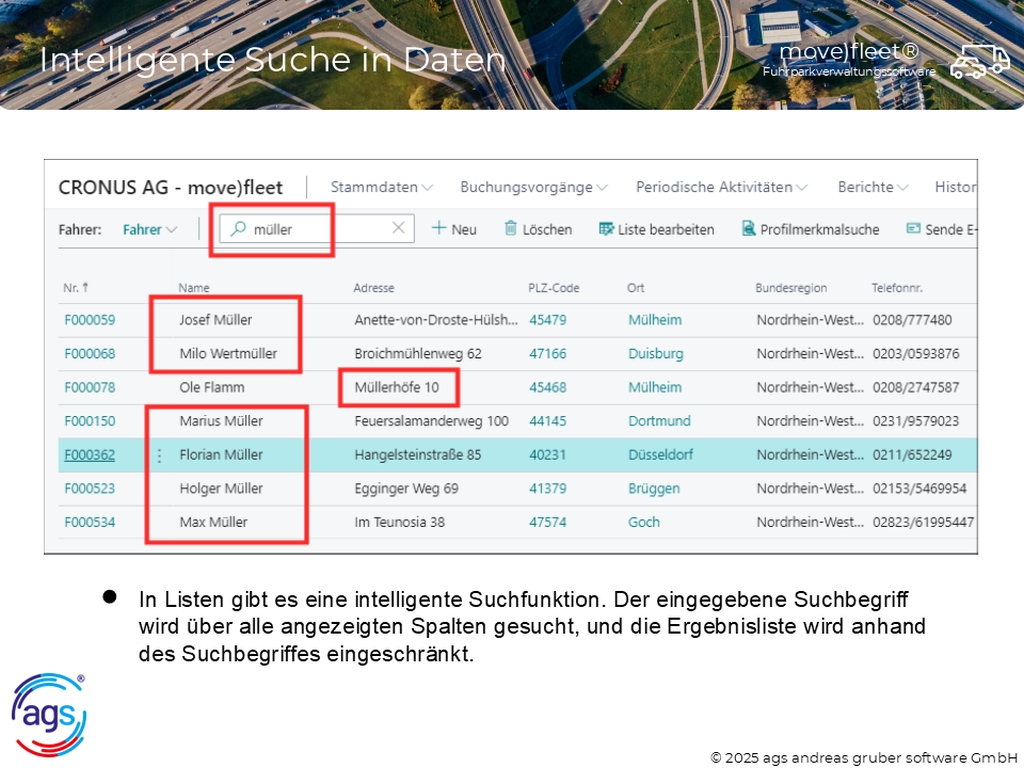This screenshot has width=1024, height=768.
Task: Click the Liste bearbeiten grid icon
Action: pyautogui.click(x=606, y=229)
